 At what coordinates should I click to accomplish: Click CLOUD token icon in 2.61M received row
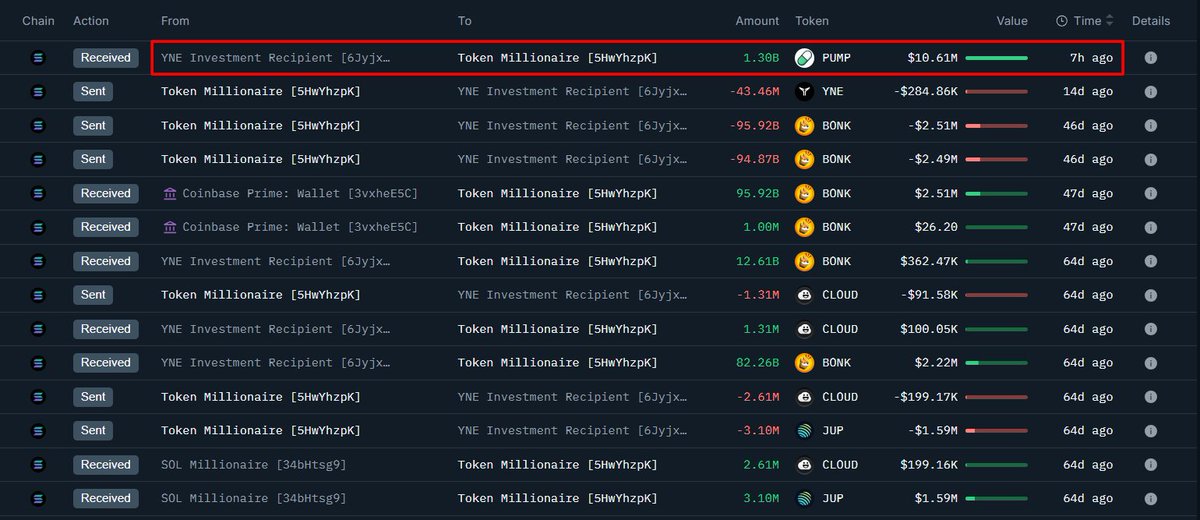click(x=805, y=464)
